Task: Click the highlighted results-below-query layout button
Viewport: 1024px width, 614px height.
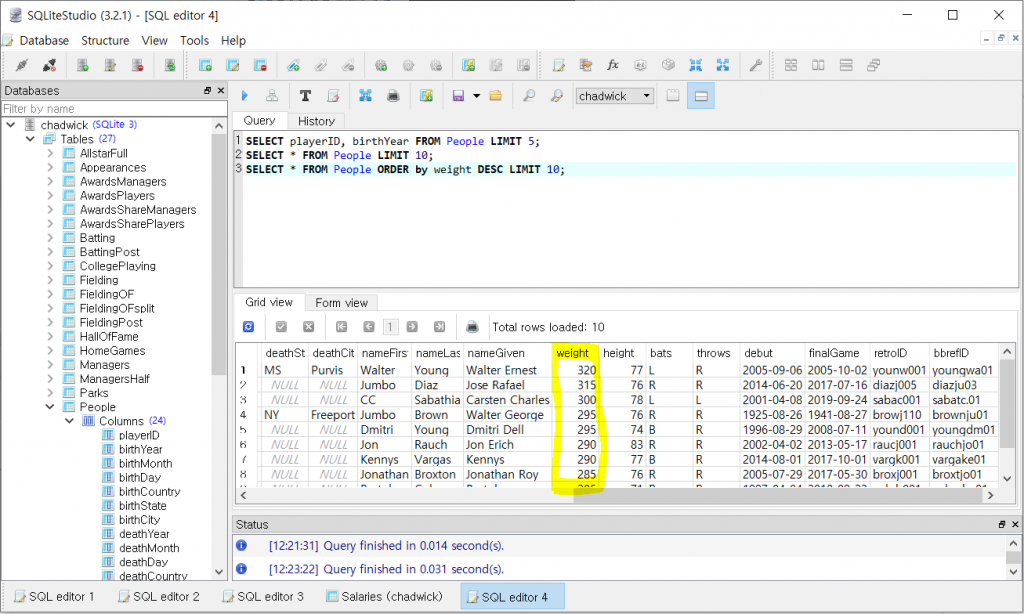Action: (x=701, y=96)
